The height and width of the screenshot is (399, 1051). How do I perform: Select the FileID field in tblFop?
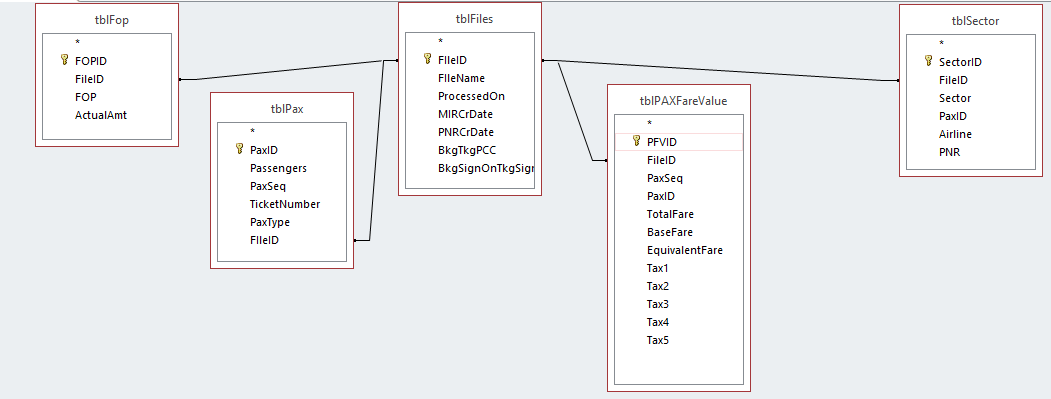coord(107,79)
